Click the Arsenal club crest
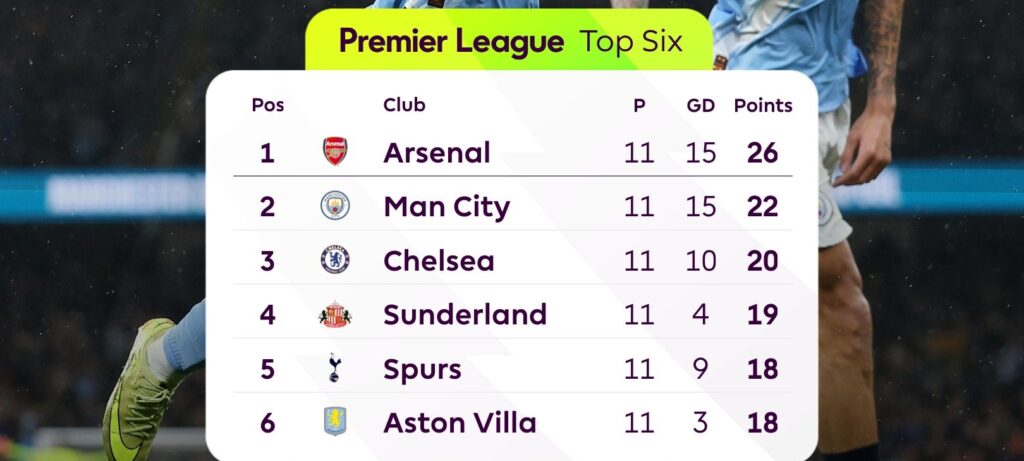This screenshot has width=1024, height=461. 335,152
